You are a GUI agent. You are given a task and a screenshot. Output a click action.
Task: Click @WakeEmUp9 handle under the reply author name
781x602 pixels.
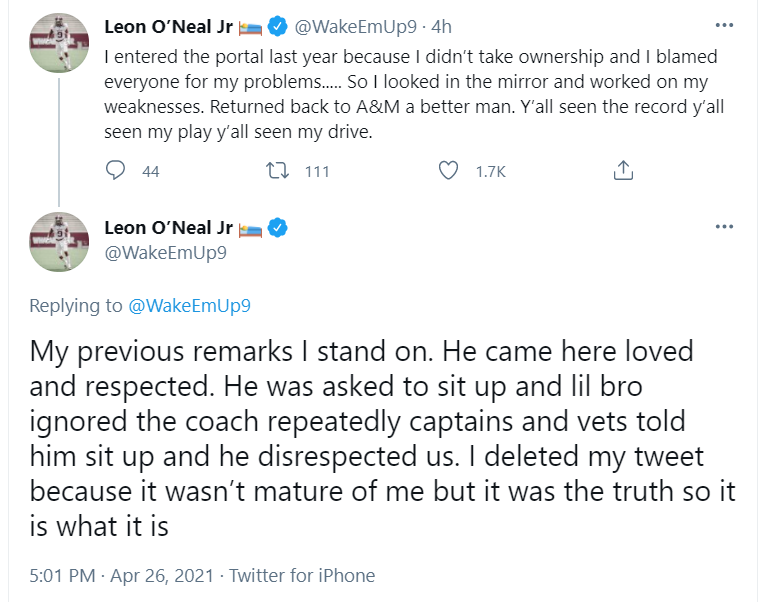coord(165,252)
